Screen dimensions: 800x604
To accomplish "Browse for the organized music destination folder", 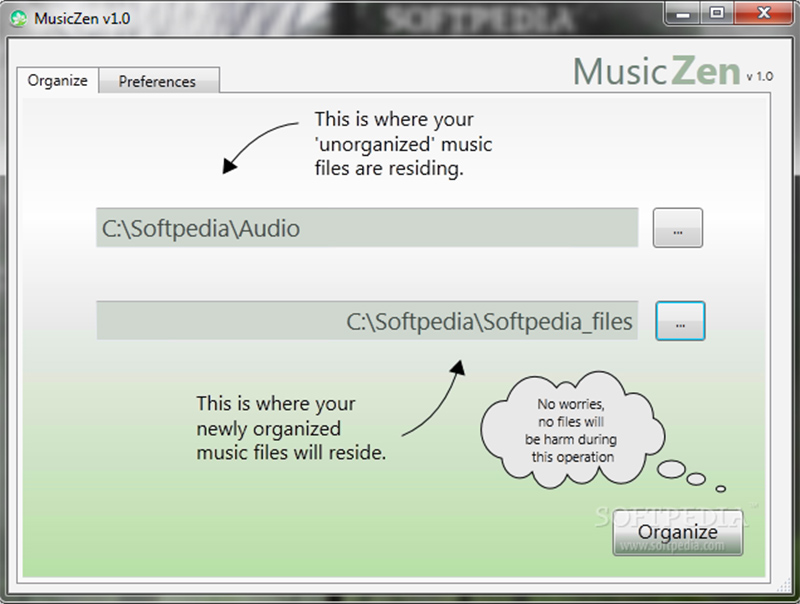I will click(680, 321).
